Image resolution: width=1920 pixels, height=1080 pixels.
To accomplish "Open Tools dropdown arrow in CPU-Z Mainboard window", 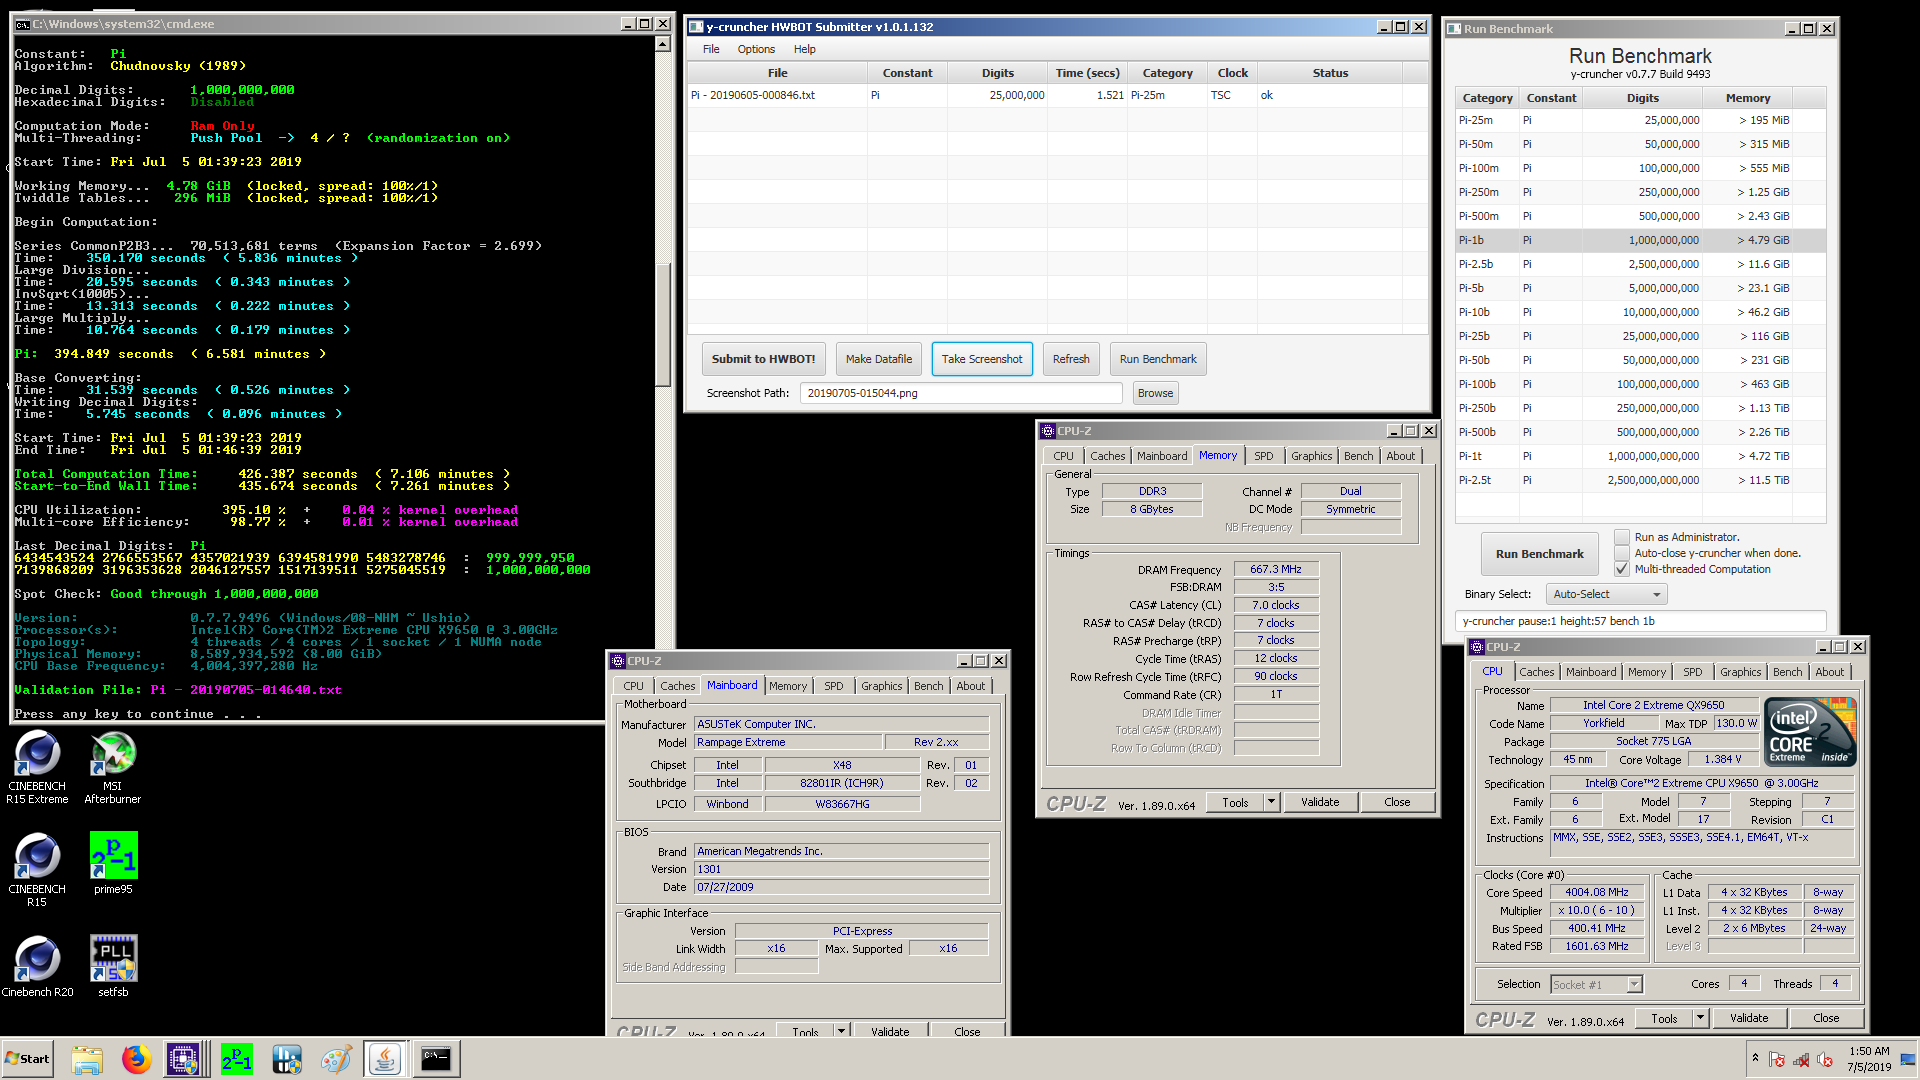I will tap(841, 1031).
